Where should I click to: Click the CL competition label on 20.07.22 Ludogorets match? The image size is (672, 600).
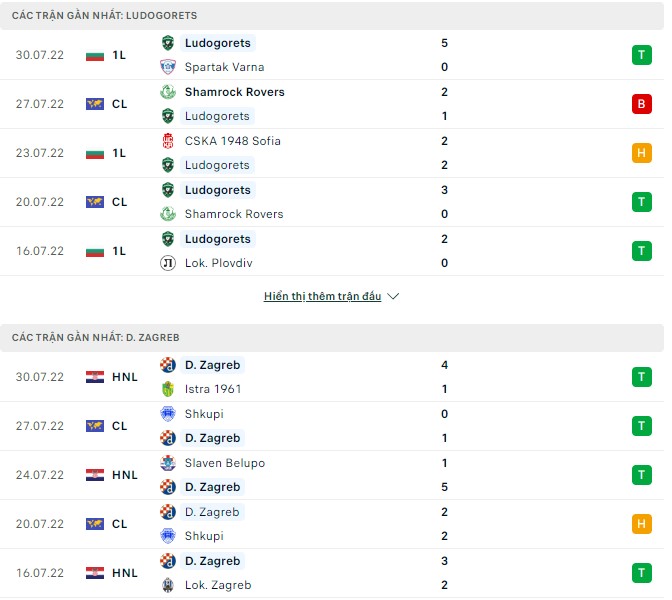coord(119,202)
